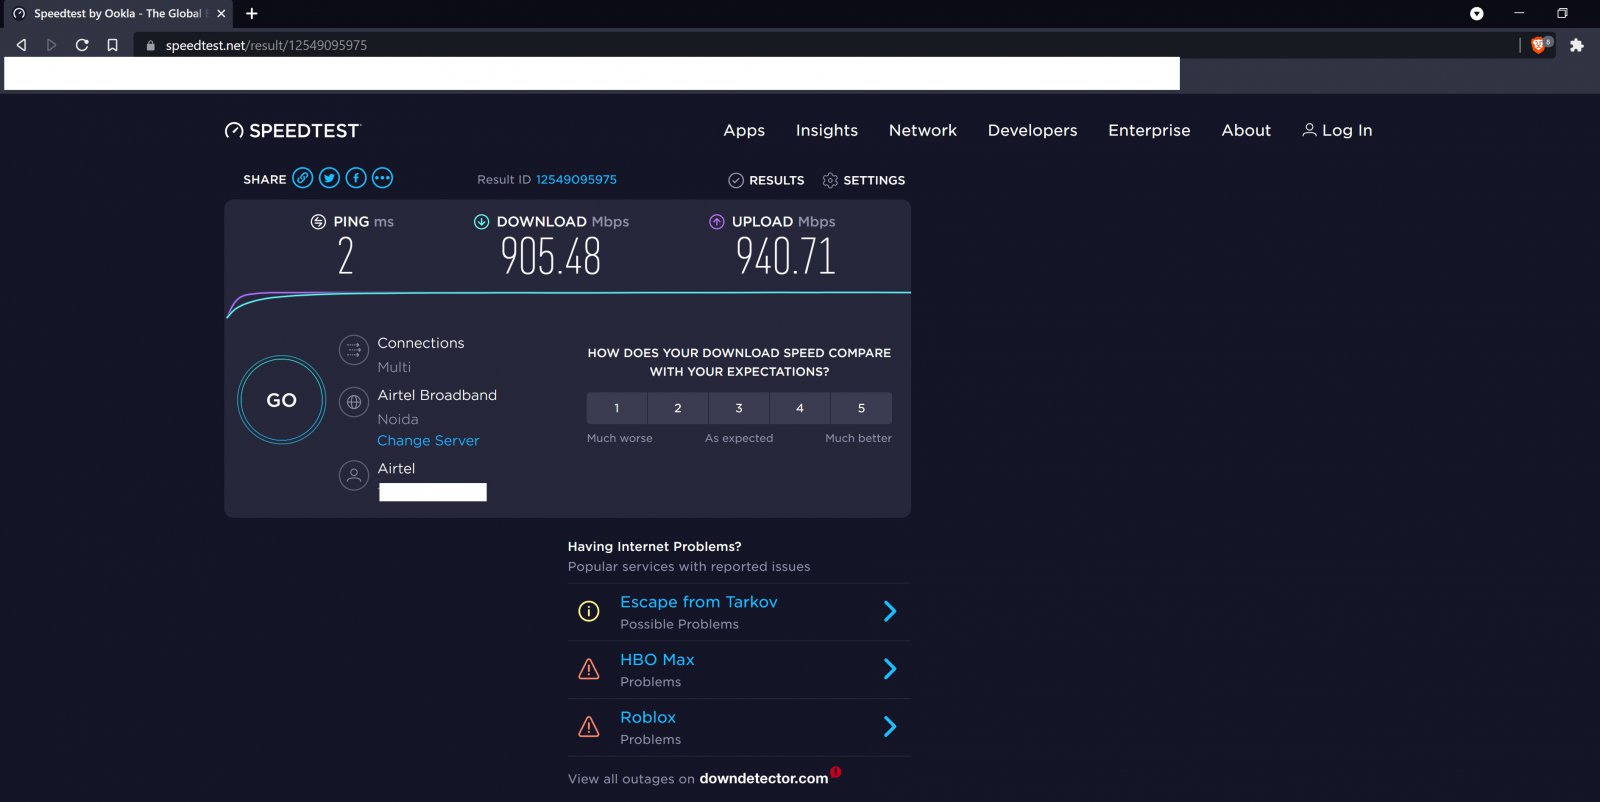Click the Connections mode icon
This screenshot has width=1600, height=802.
coord(354,350)
